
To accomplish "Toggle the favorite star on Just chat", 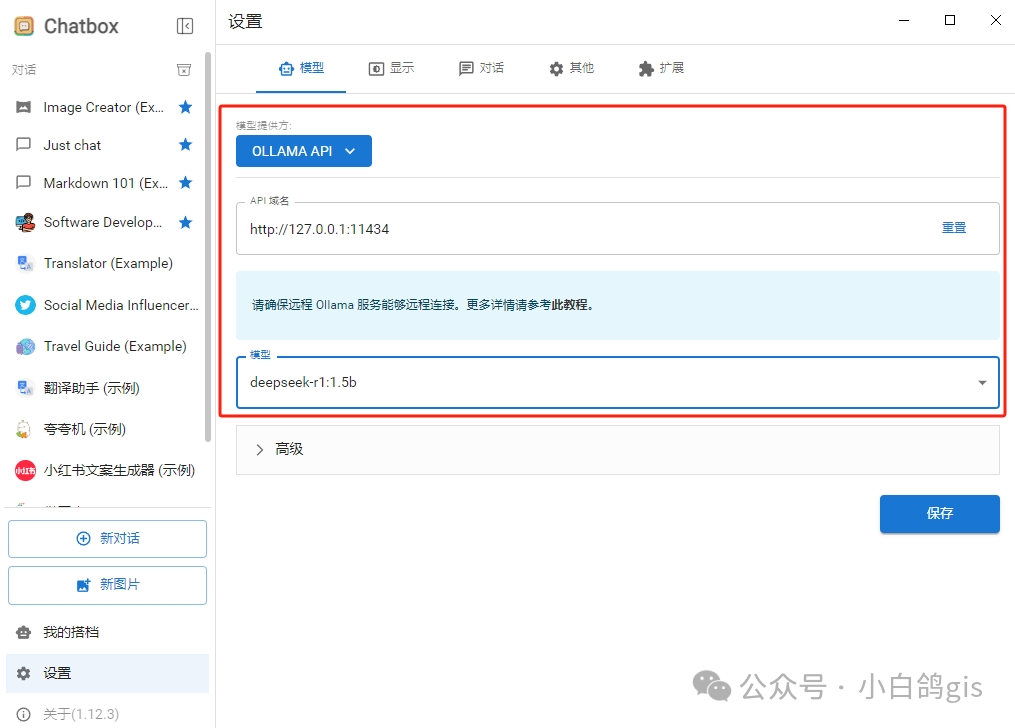I will point(185,144).
